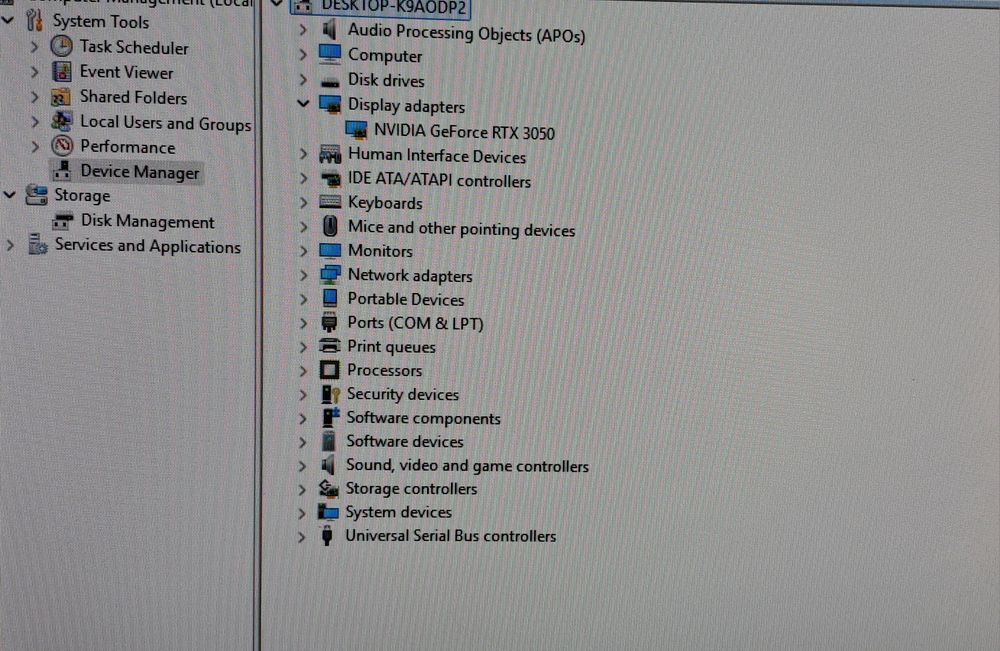Click the Ports (COM & LPT) icon
Image resolution: width=1000 pixels, height=651 pixels.
point(329,322)
